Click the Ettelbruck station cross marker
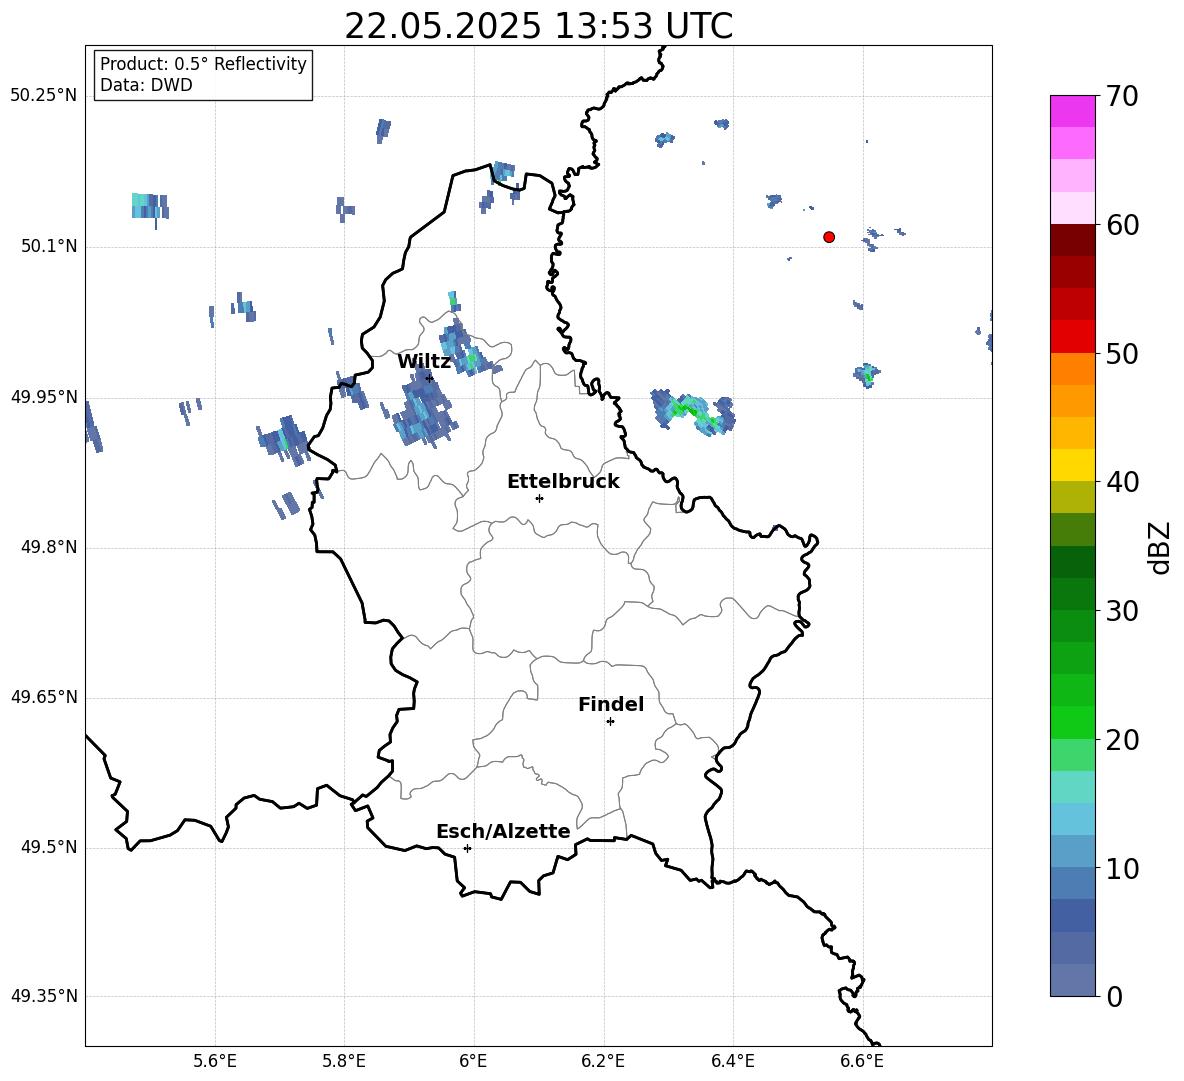The height and width of the screenshot is (1081, 1184). 539,498
